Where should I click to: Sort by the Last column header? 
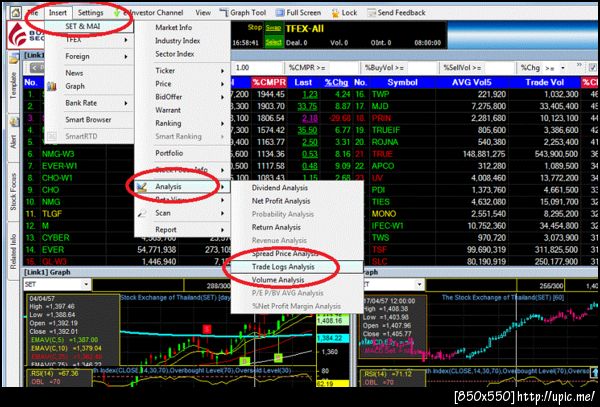pos(303,82)
